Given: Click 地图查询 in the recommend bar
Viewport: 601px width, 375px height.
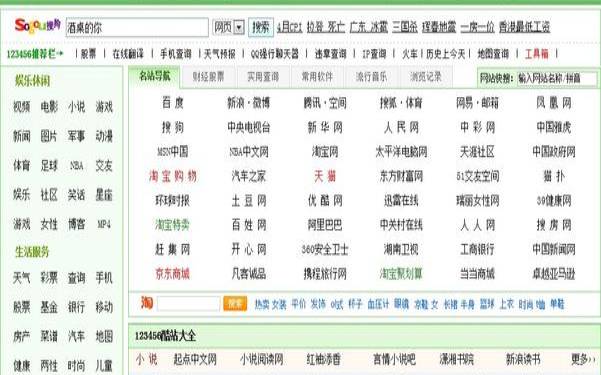Looking at the screenshot, I should click(x=493, y=54).
